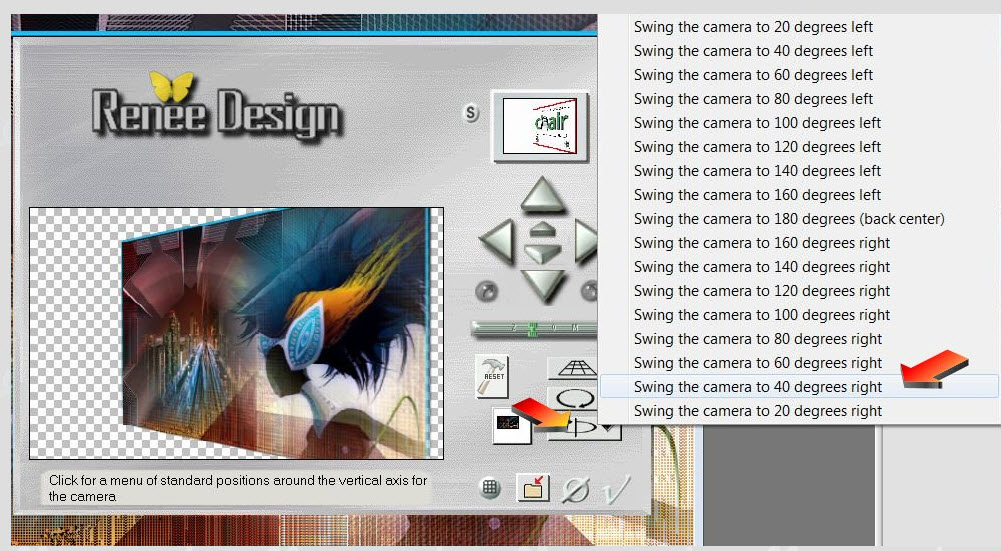Click the green zoom slider handle
Screen dimensions: 1001x551
click(x=532, y=329)
